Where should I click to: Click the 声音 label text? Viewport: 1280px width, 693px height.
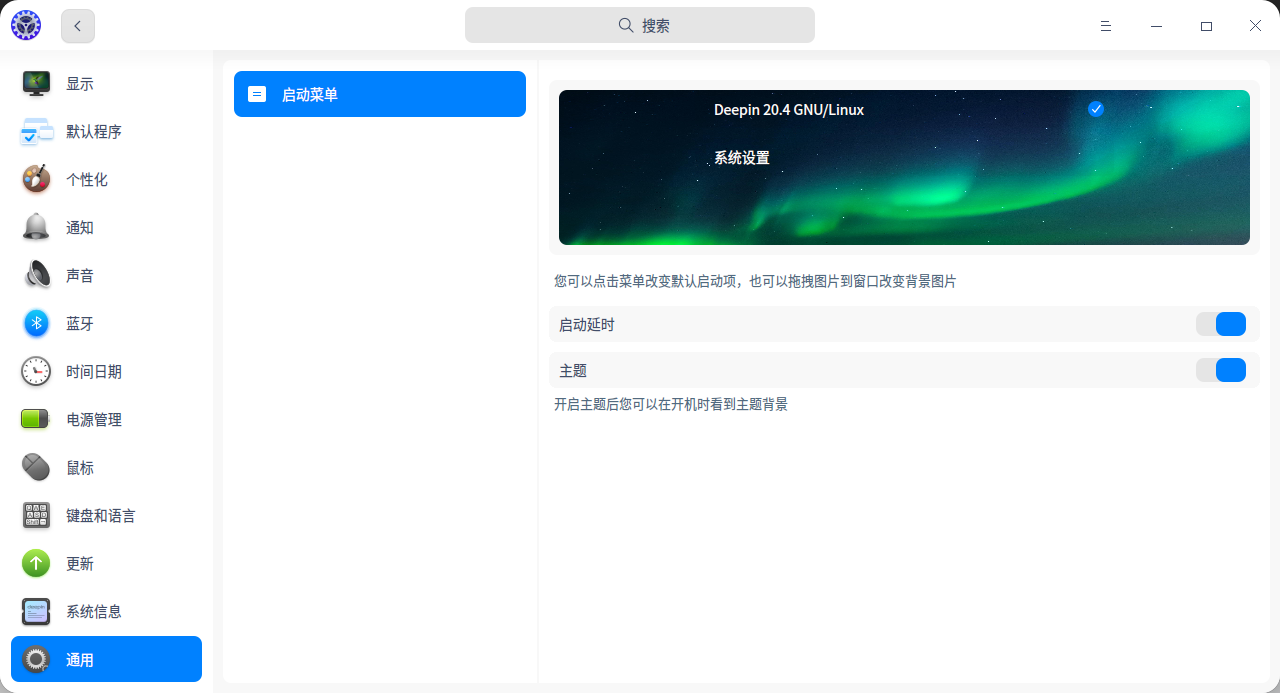tap(80, 276)
